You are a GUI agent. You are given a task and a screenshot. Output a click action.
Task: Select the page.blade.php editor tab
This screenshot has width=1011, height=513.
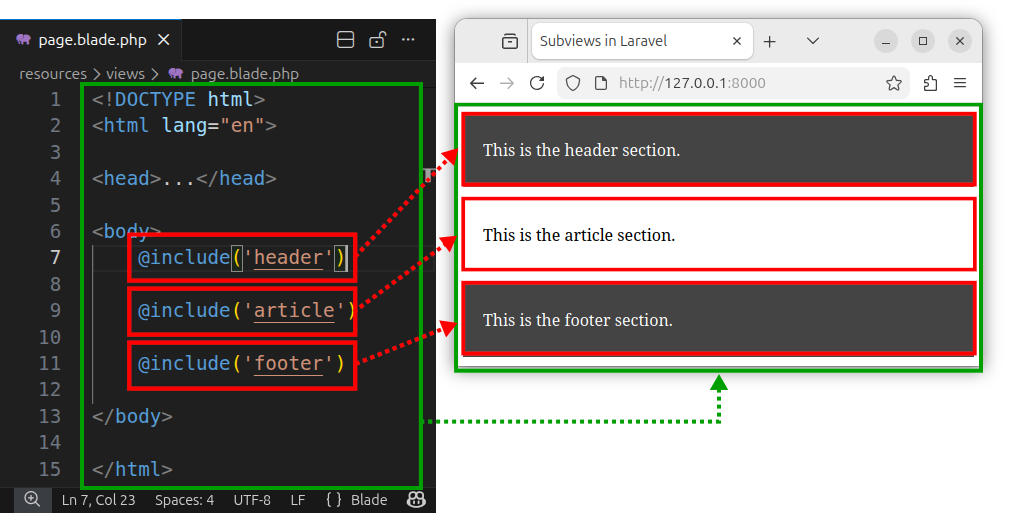point(91,40)
